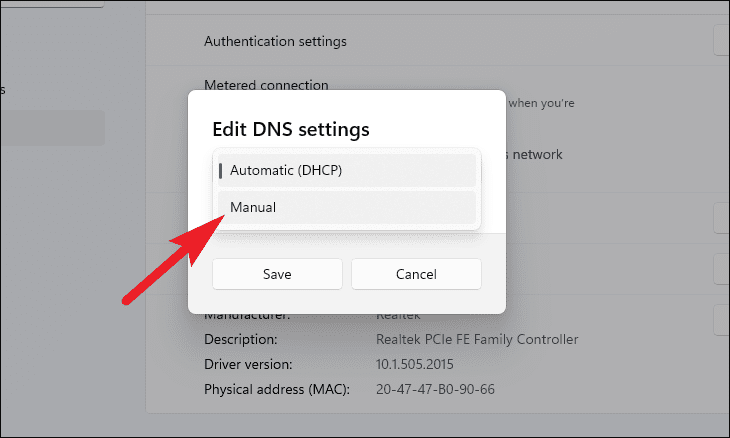Click the selection indicator beside Automatic (DHCP)
The height and width of the screenshot is (438, 730).
tap(221, 171)
